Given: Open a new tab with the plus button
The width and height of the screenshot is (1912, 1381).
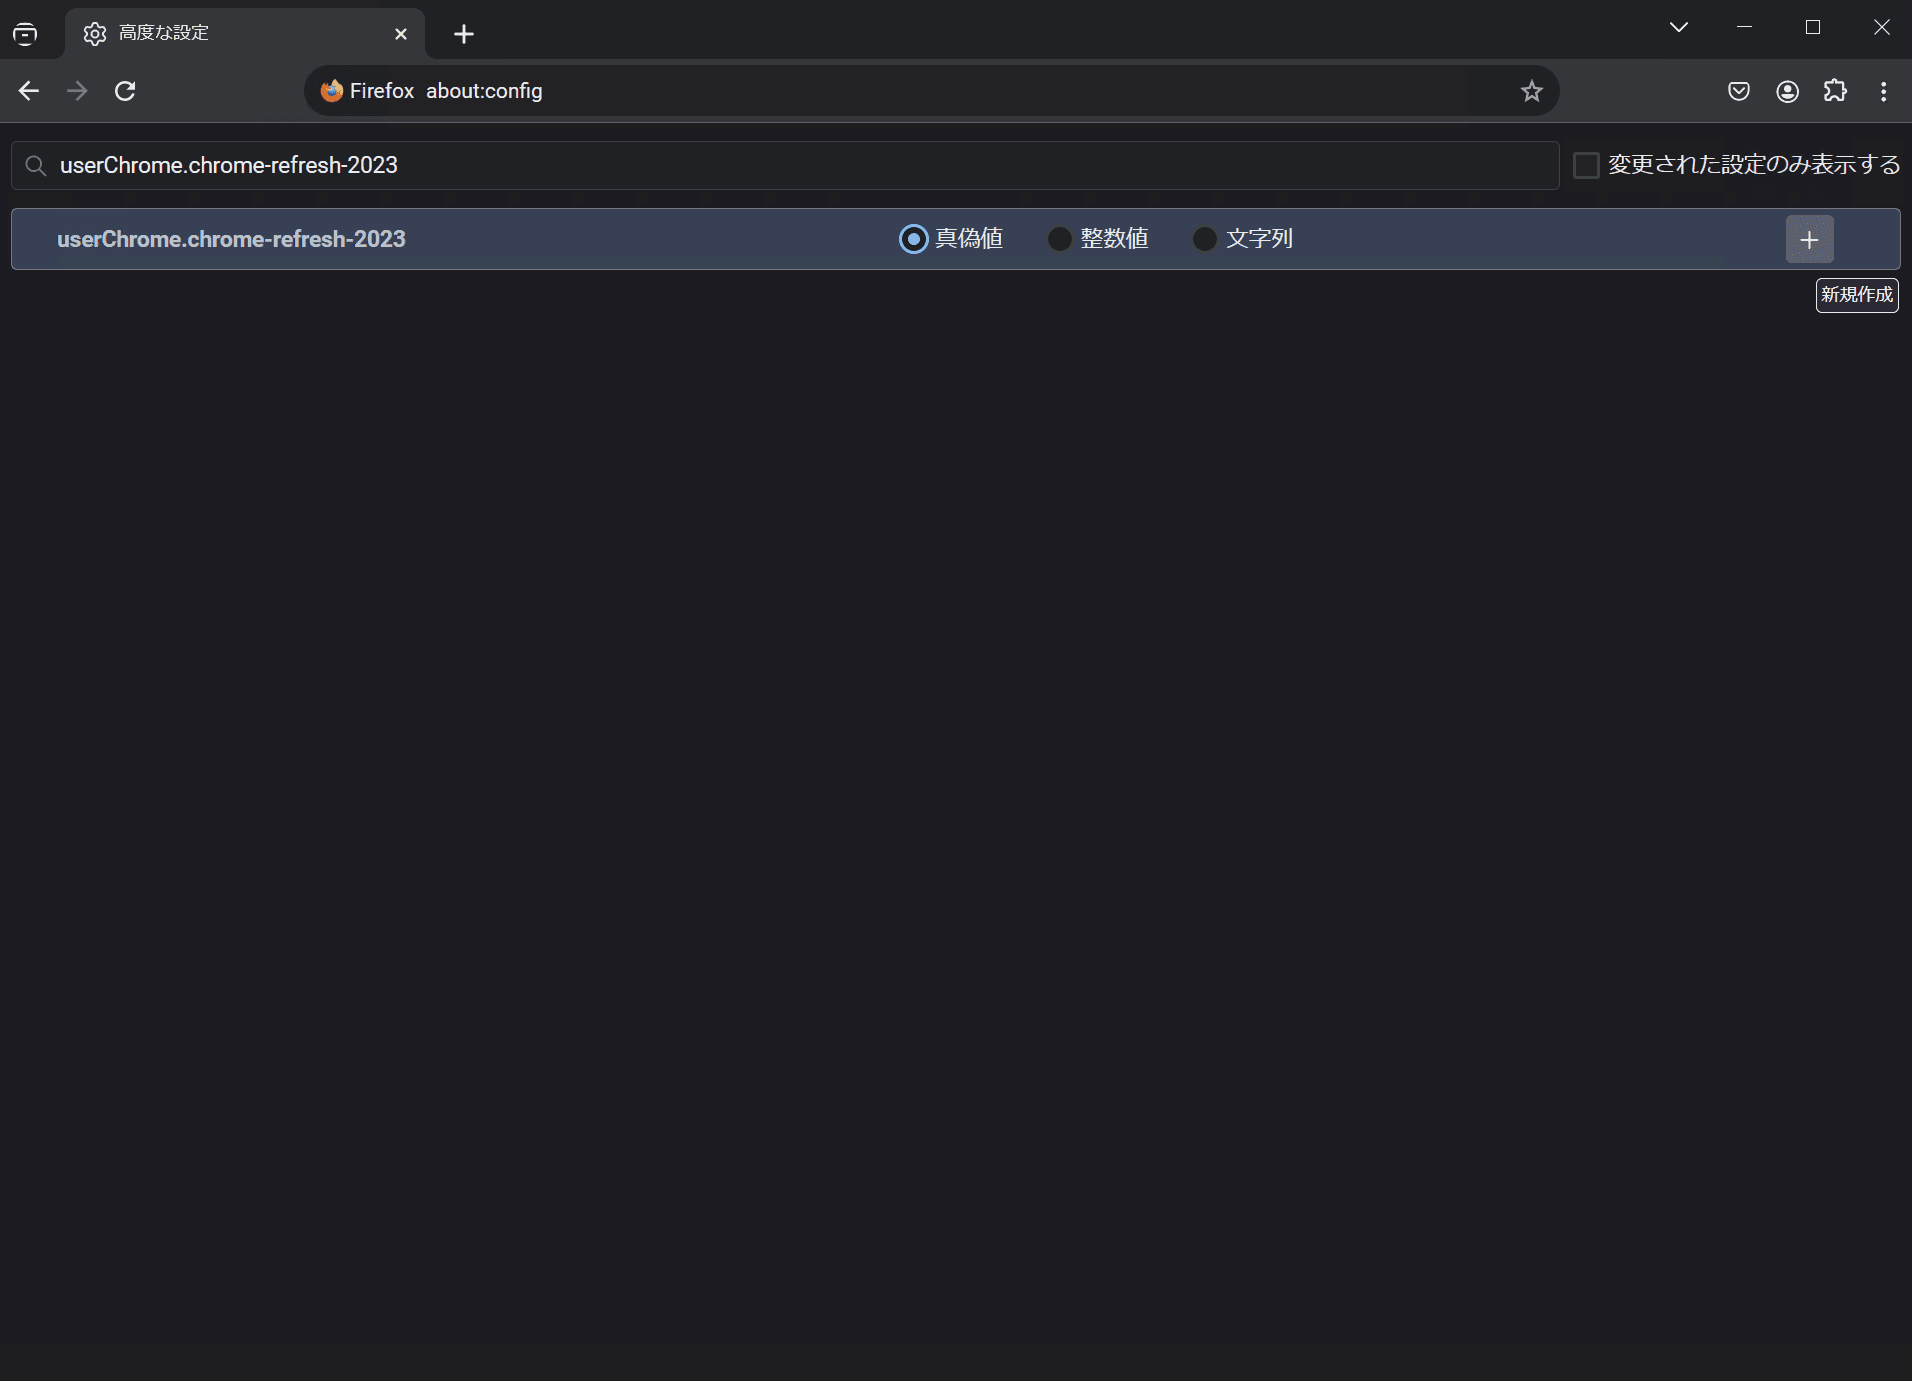Looking at the screenshot, I should pos(464,34).
